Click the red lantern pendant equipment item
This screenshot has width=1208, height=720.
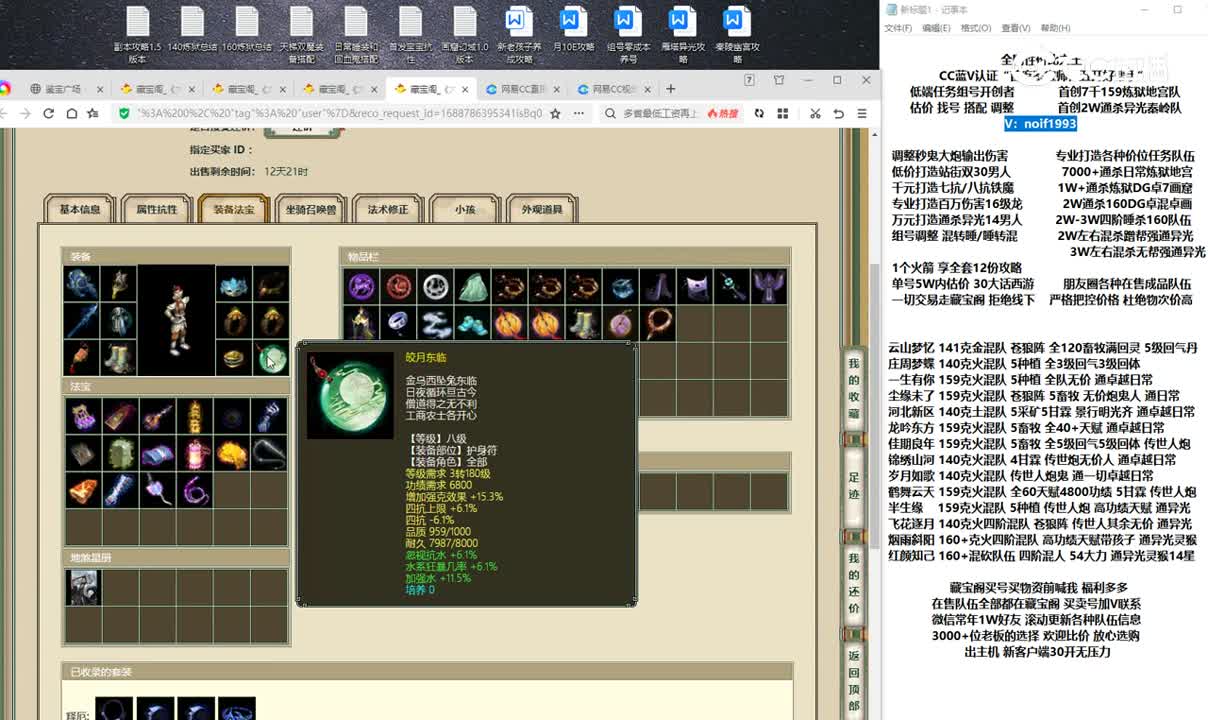click(81, 357)
